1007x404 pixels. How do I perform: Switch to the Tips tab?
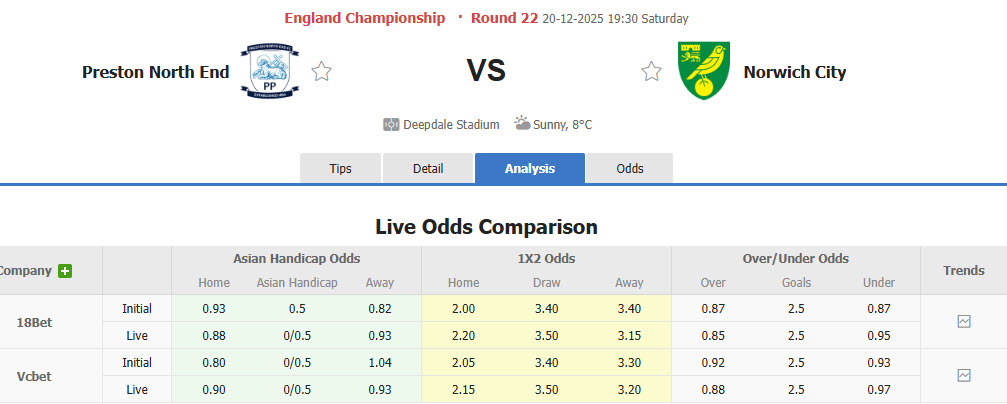[x=341, y=168]
